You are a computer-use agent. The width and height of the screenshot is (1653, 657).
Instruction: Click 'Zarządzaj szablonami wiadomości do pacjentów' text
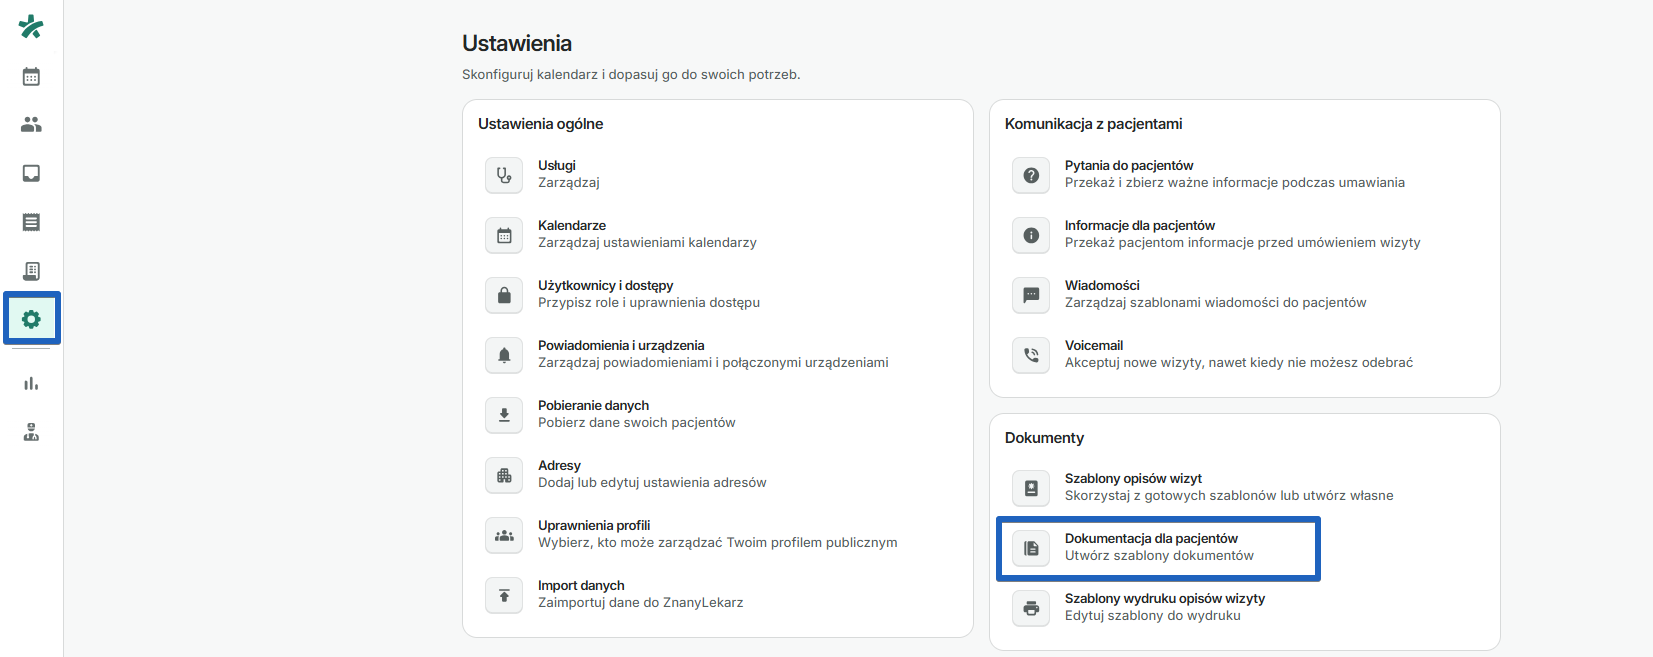point(1215,303)
